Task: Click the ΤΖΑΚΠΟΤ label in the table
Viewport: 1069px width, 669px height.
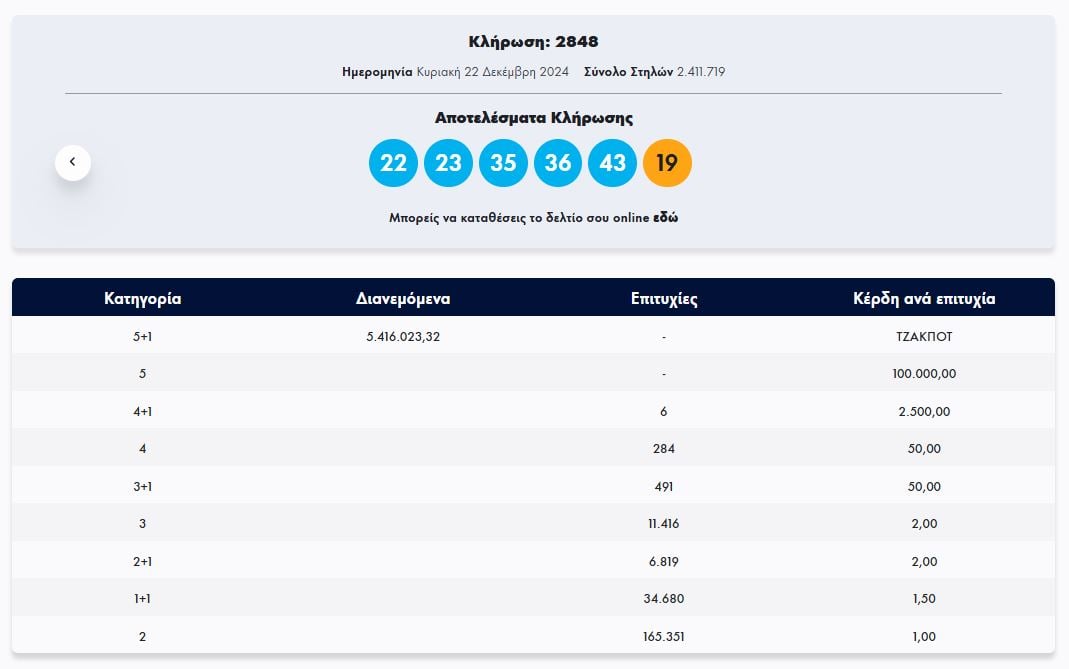Action: pos(924,335)
